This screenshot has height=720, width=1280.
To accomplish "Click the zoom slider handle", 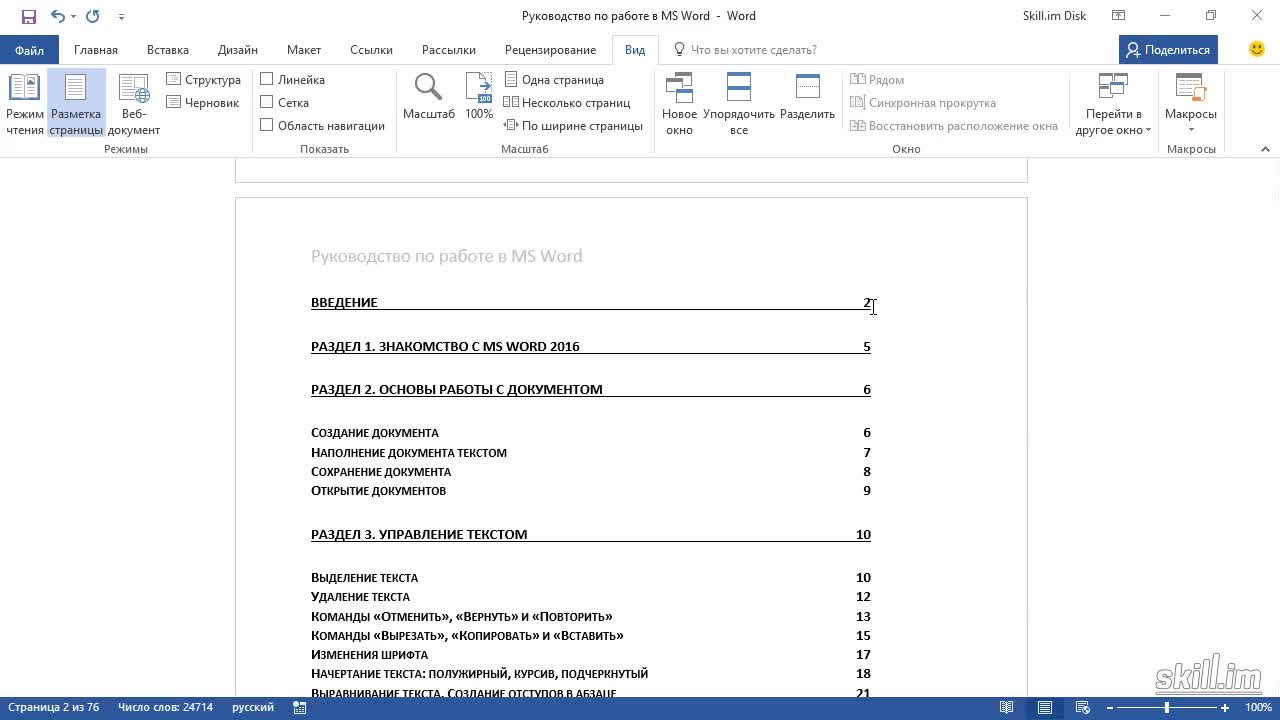I will (x=1167, y=708).
